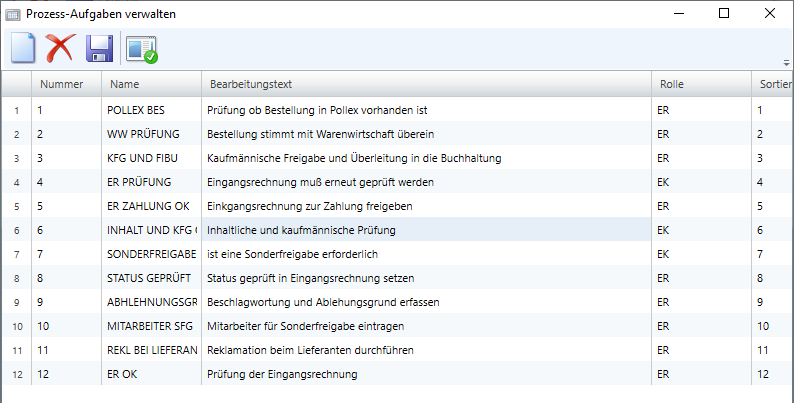Sort by the Name column header
The height and width of the screenshot is (403, 794).
(x=124, y=84)
